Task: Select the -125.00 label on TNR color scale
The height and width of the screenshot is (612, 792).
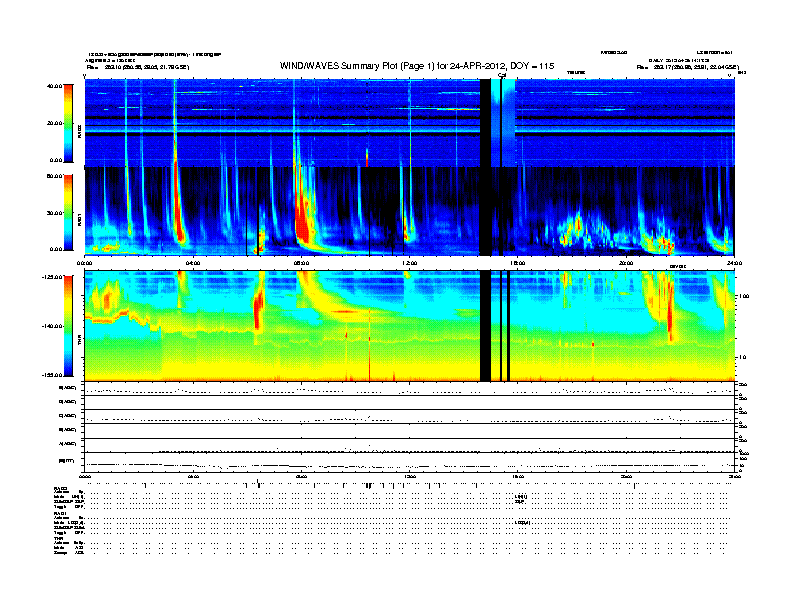Action: pos(53,277)
